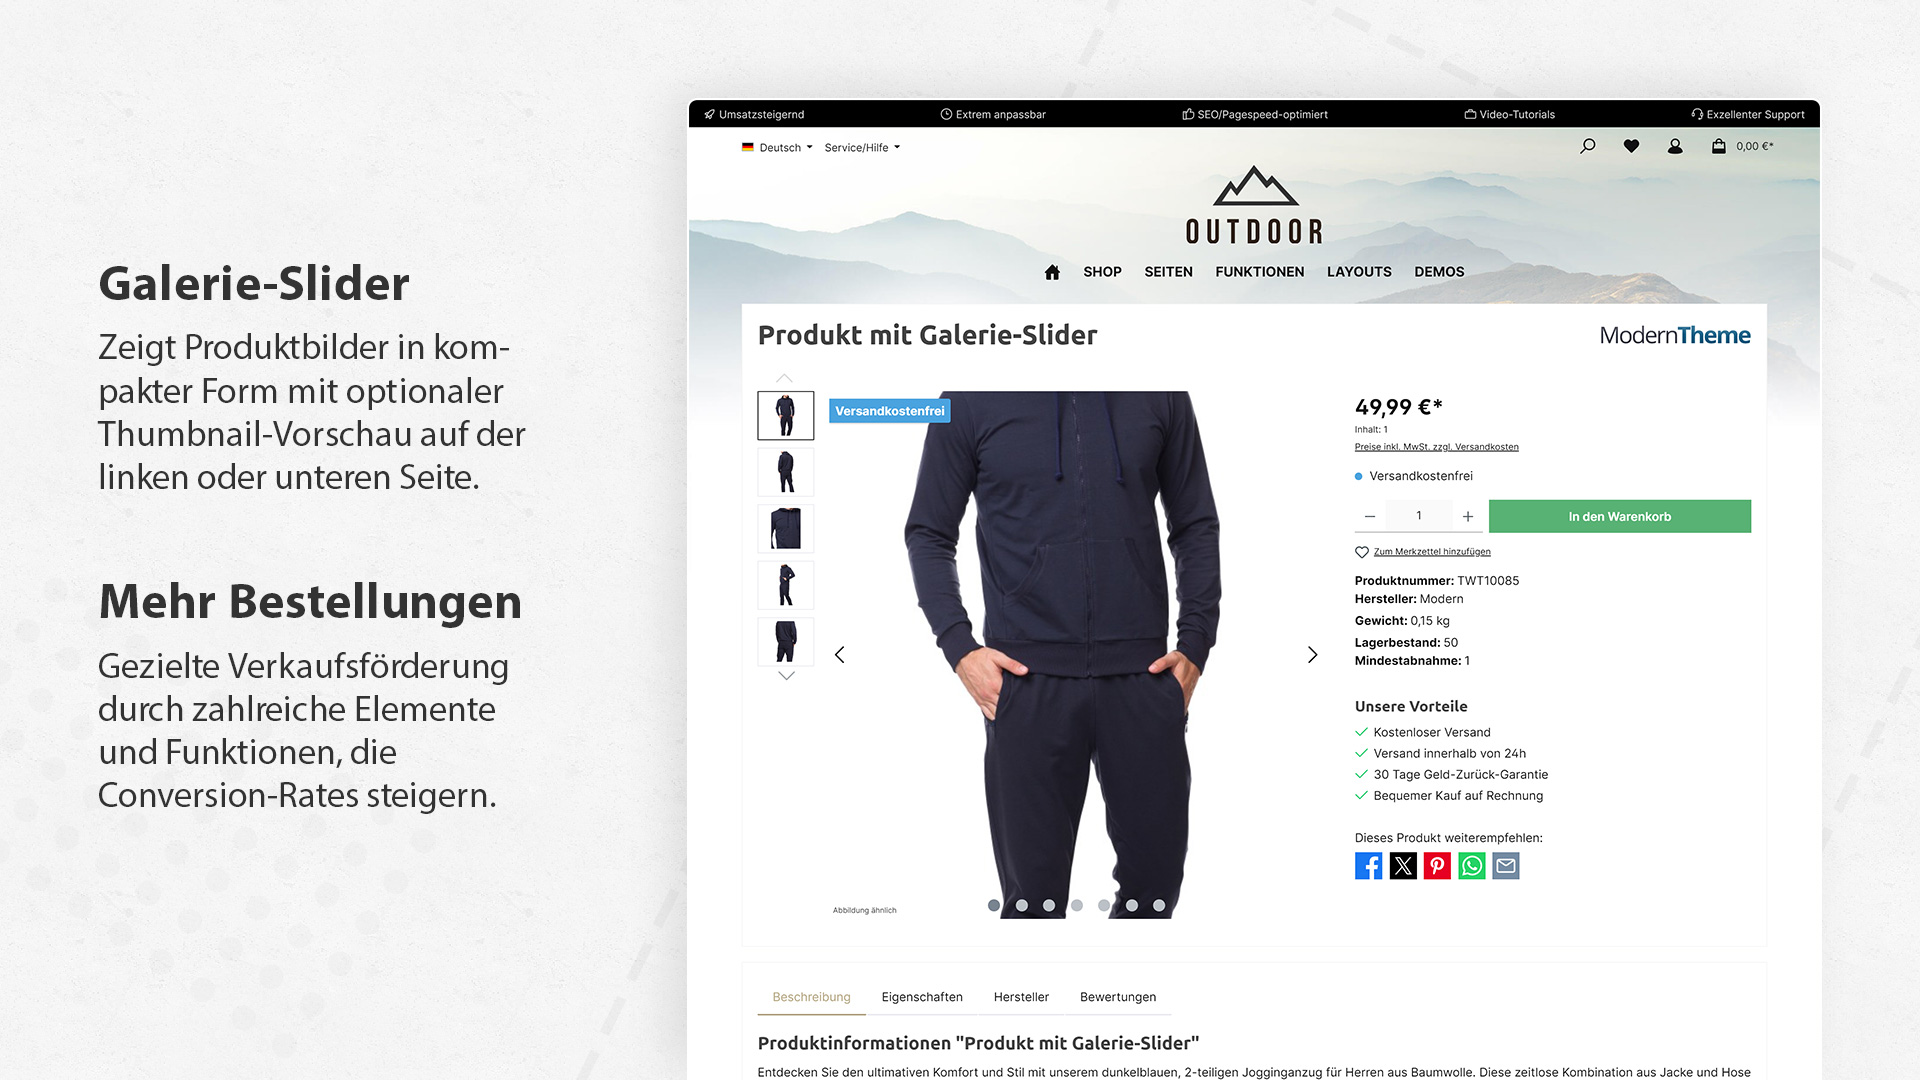Open the shopping cart bag icon
1920x1080 pixels.
click(x=1718, y=146)
